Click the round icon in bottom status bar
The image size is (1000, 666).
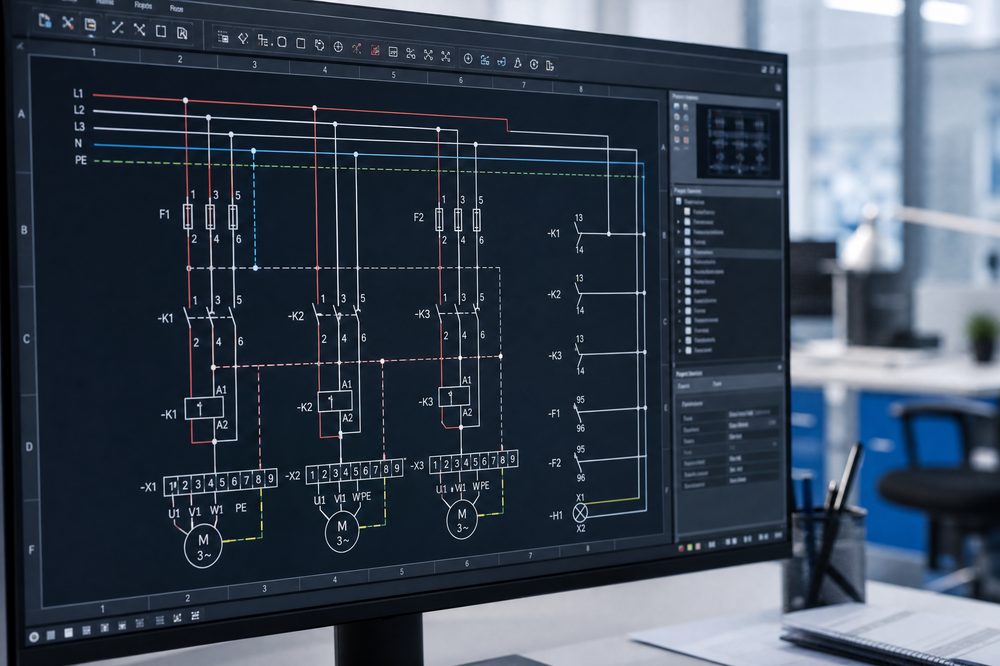tap(34, 636)
